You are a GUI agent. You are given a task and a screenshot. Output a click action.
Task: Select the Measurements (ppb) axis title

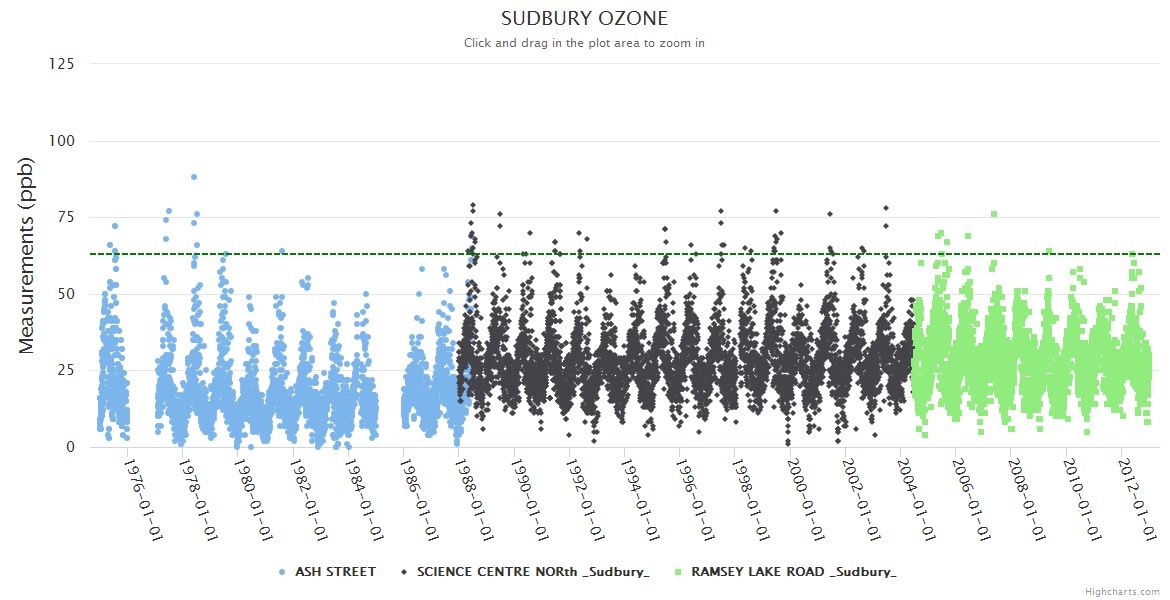tap(27, 255)
